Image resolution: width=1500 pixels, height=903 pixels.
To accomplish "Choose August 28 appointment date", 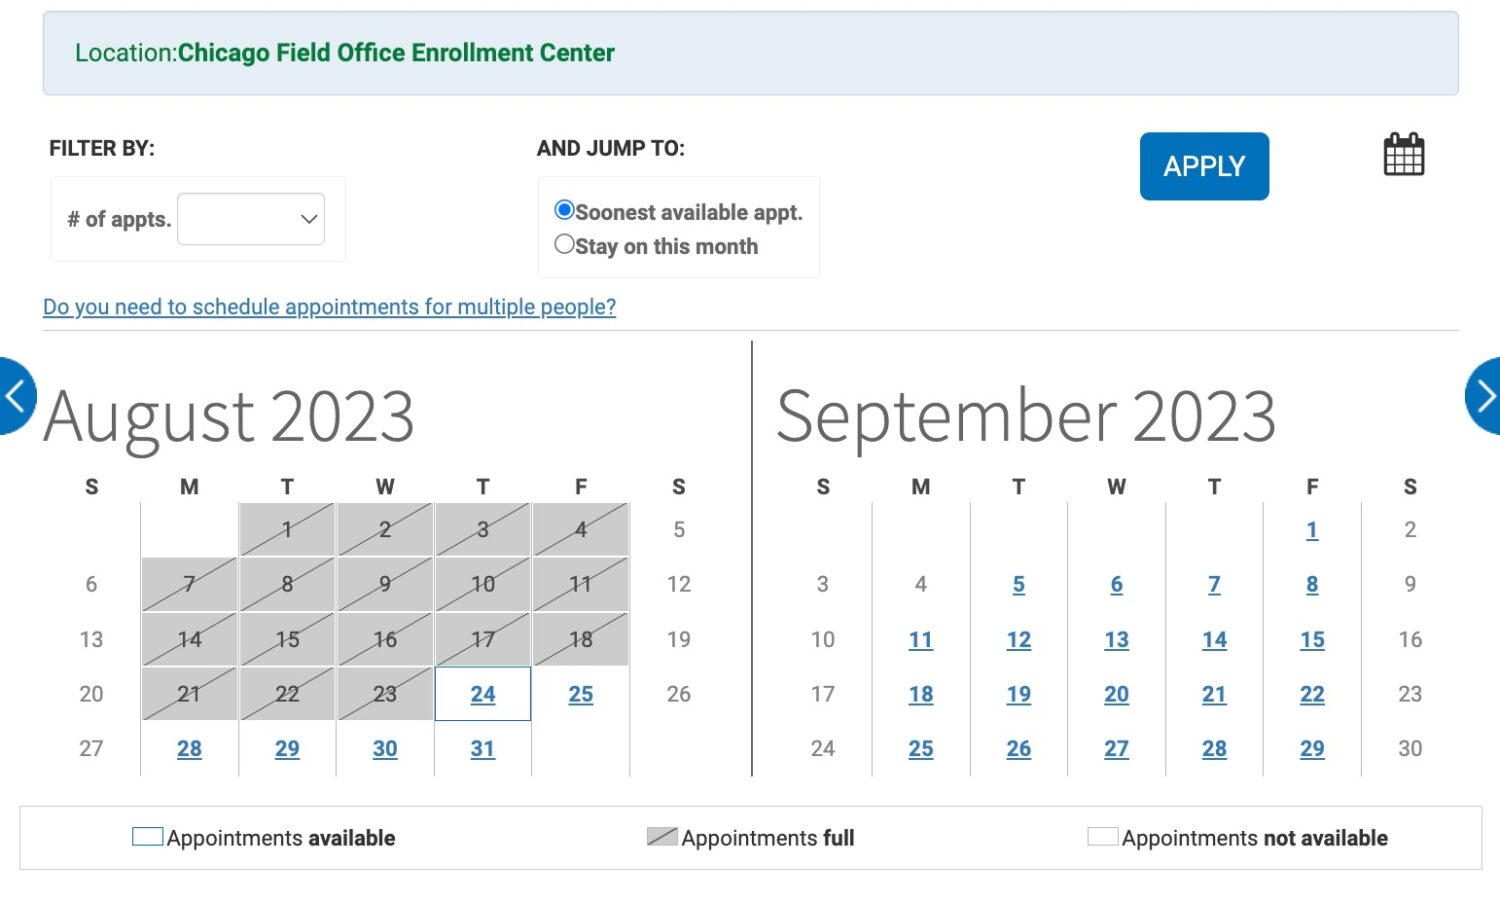I will pyautogui.click(x=189, y=749).
